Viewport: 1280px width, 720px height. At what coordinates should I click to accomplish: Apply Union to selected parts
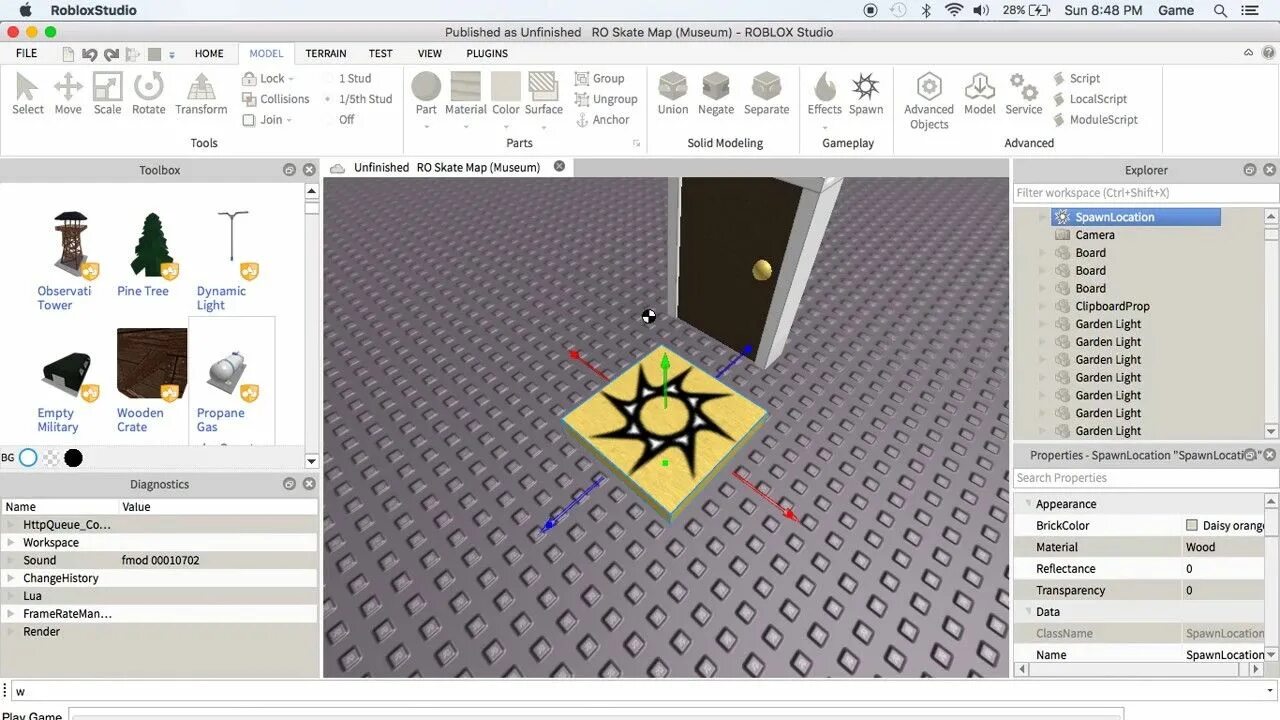pyautogui.click(x=673, y=94)
